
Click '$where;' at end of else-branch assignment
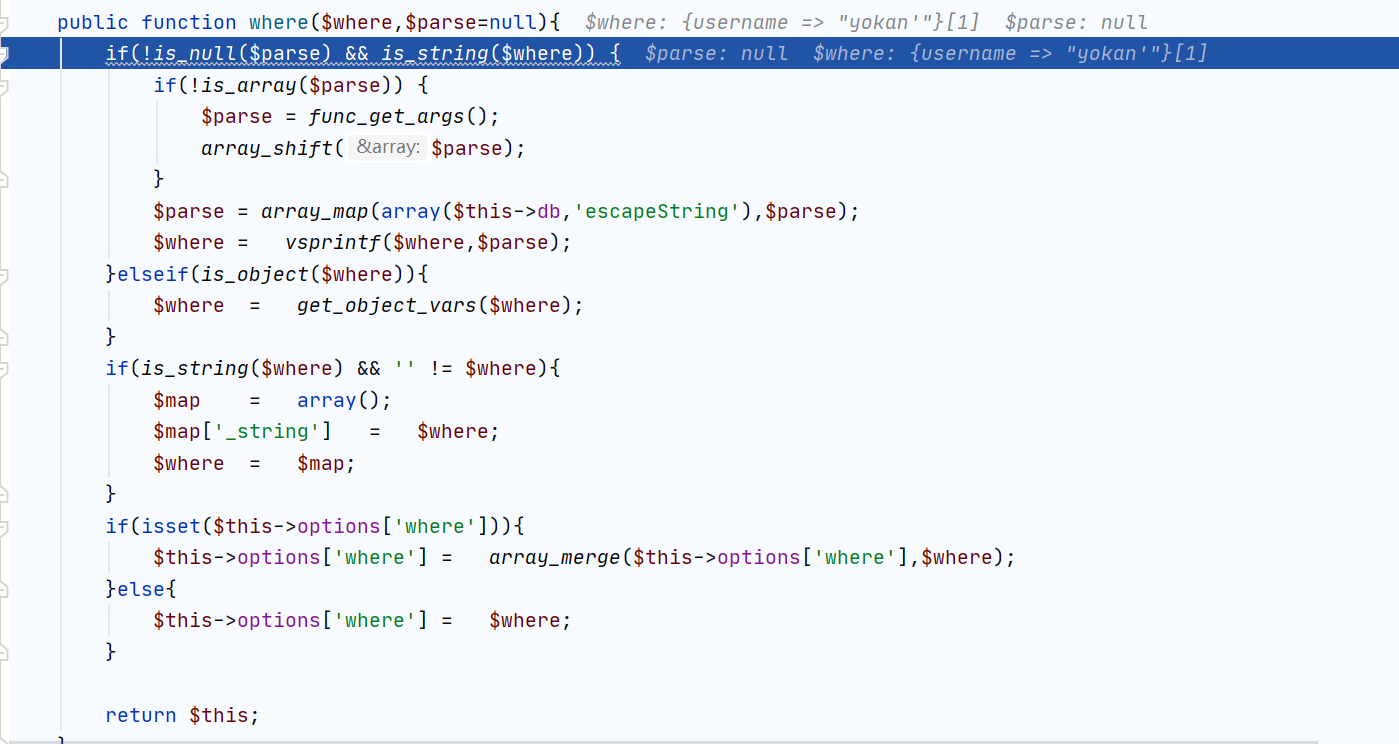(530, 620)
